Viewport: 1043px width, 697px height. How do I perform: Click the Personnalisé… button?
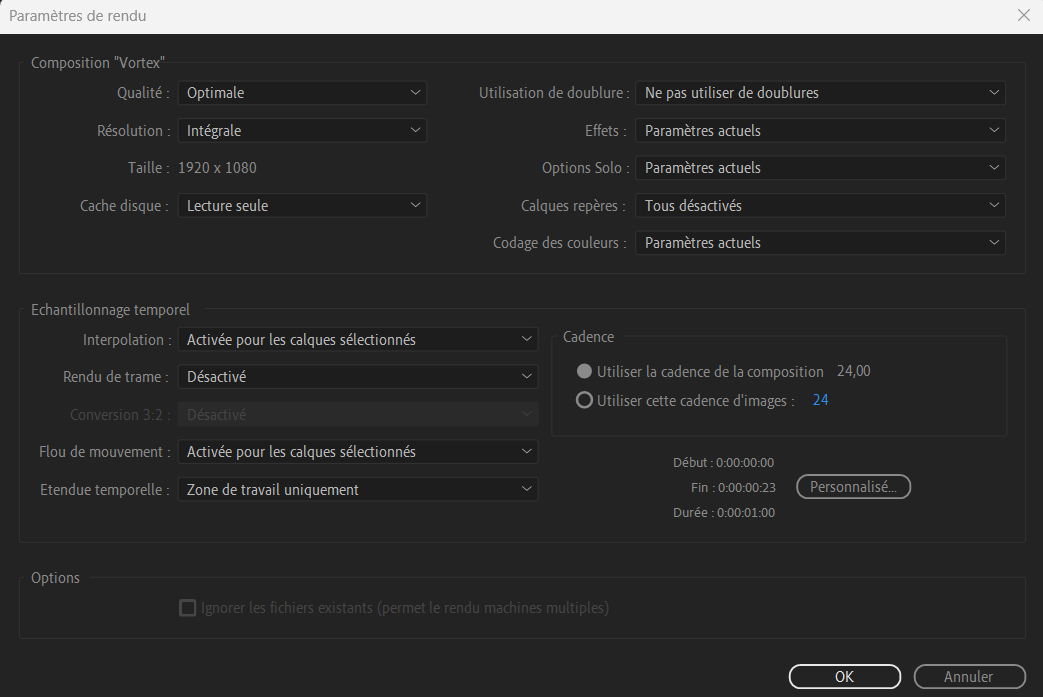point(853,487)
